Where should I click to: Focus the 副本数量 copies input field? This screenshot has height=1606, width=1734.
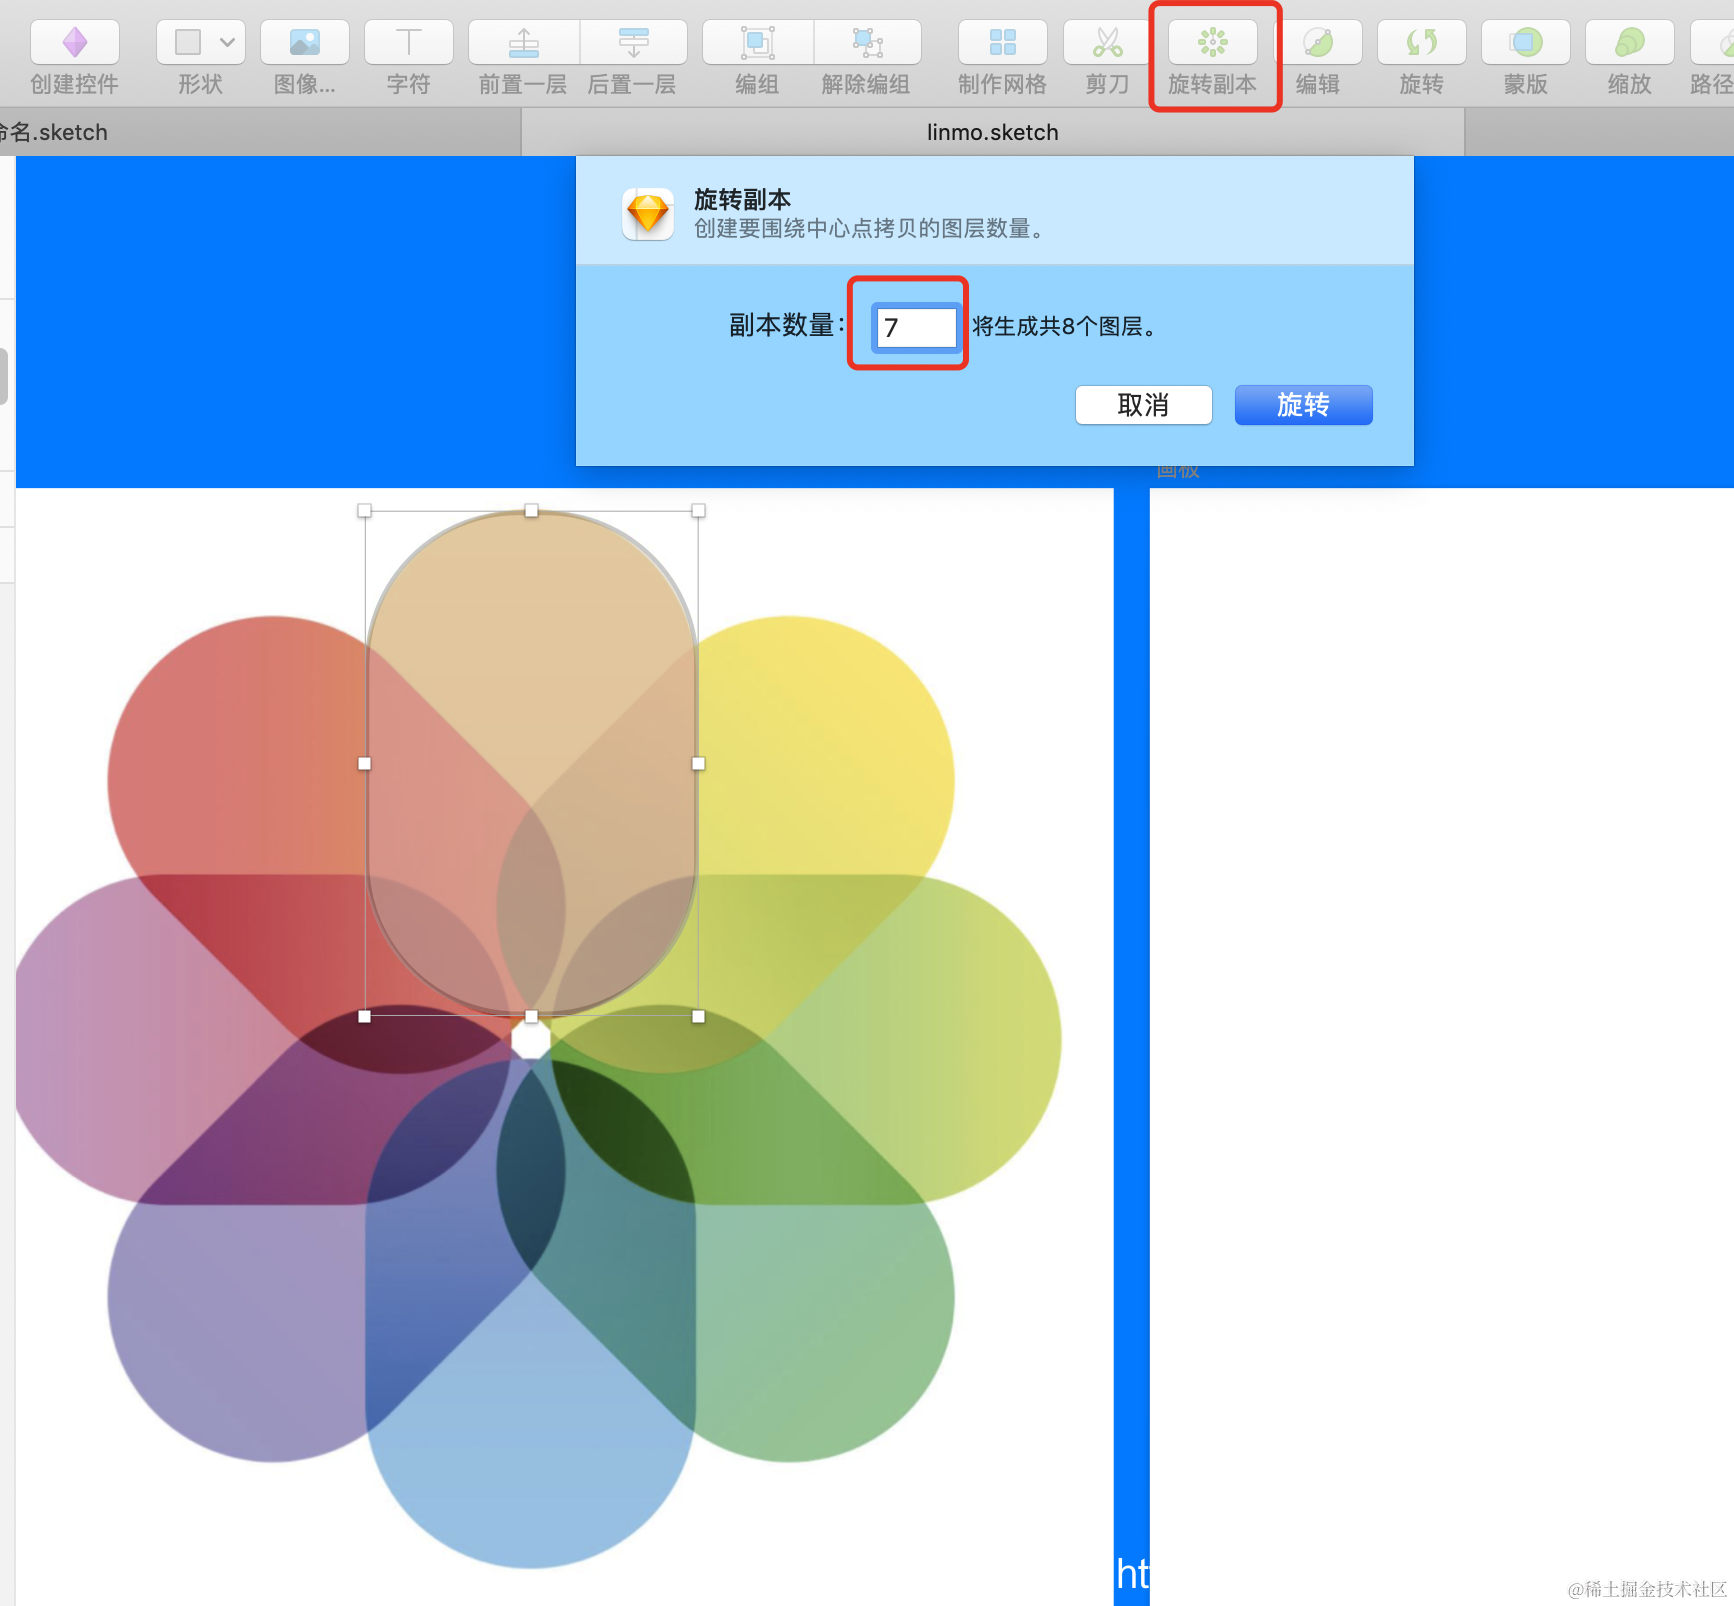coord(916,327)
